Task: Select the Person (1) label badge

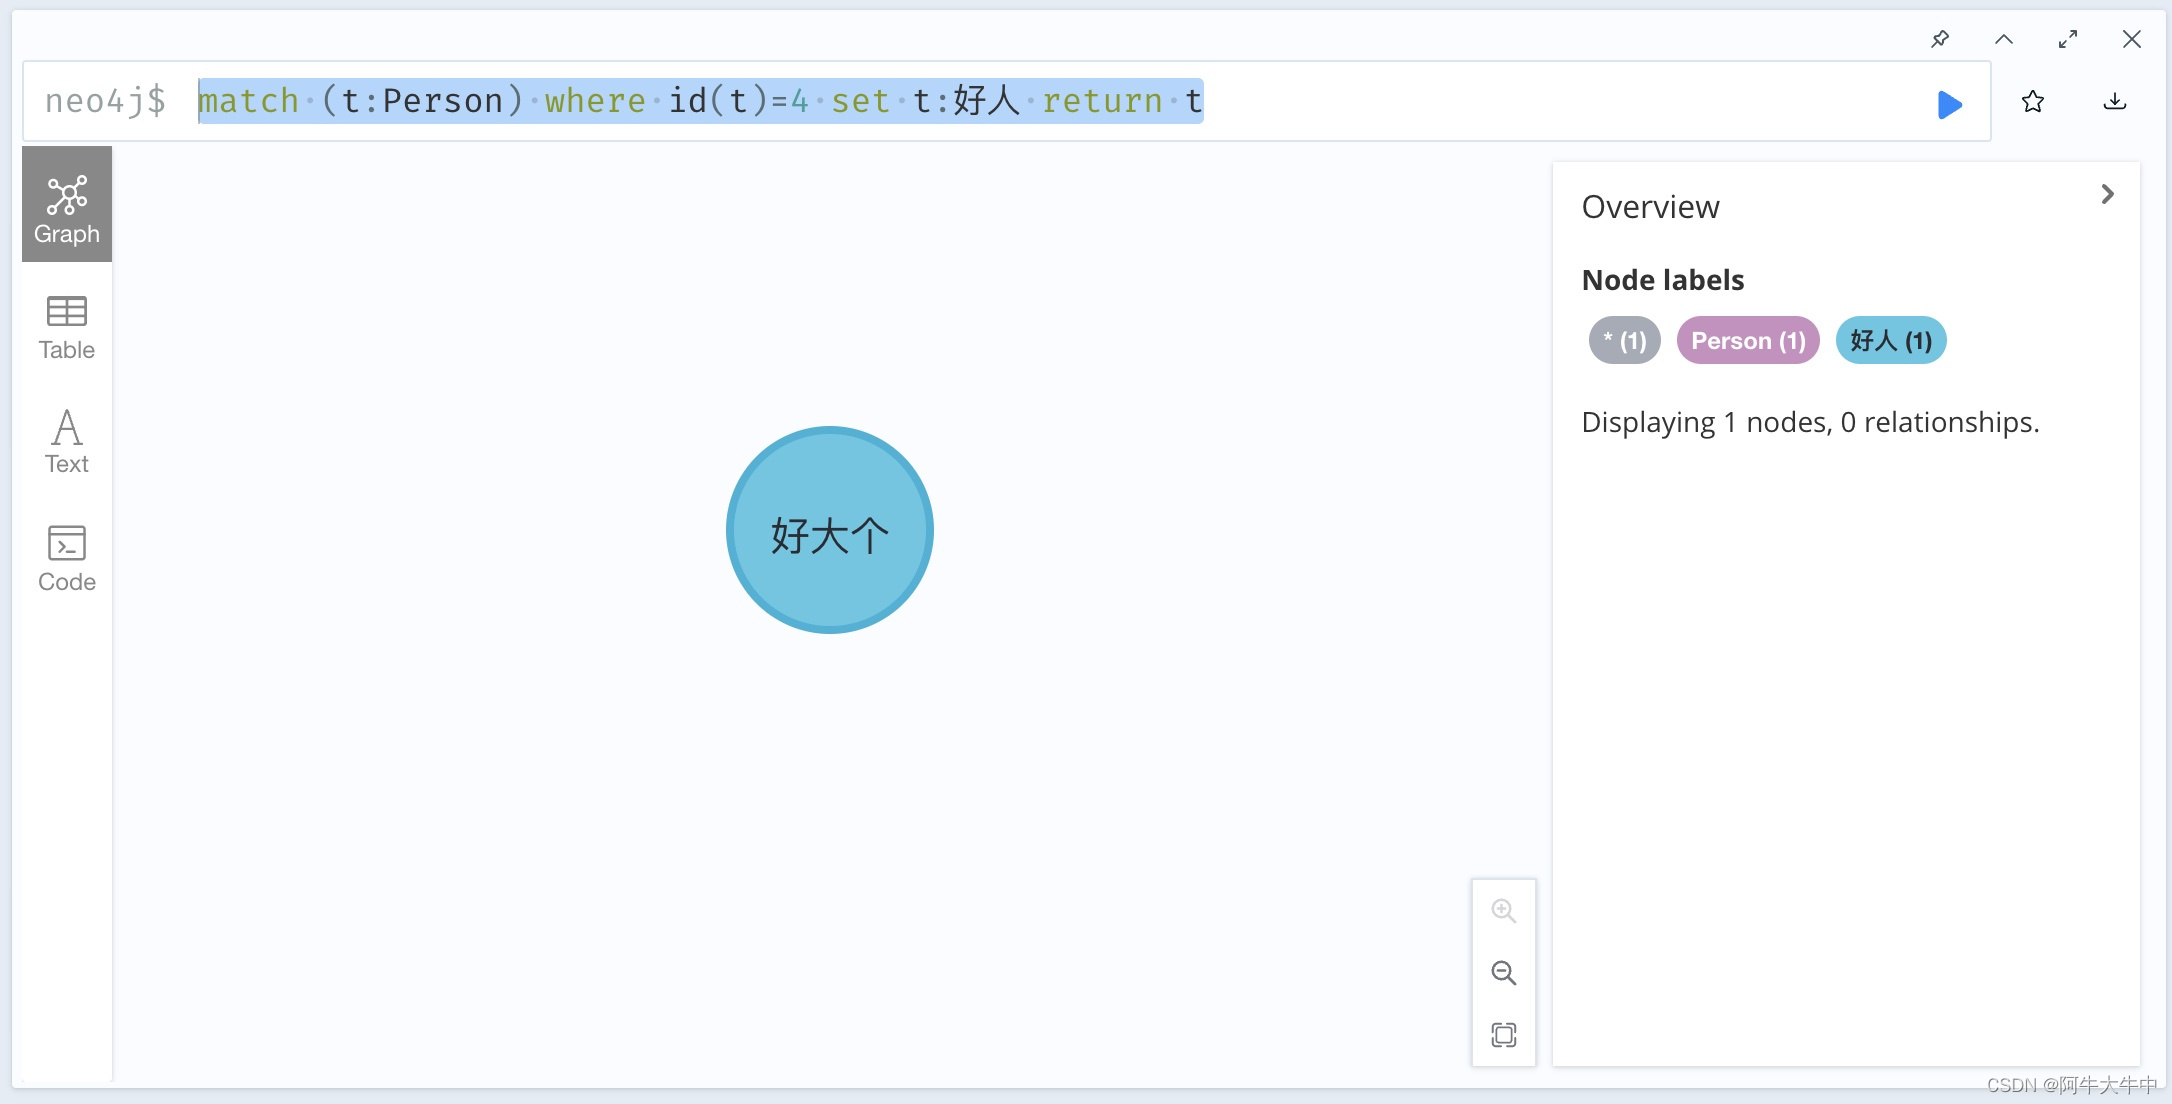Action: 1748,341
